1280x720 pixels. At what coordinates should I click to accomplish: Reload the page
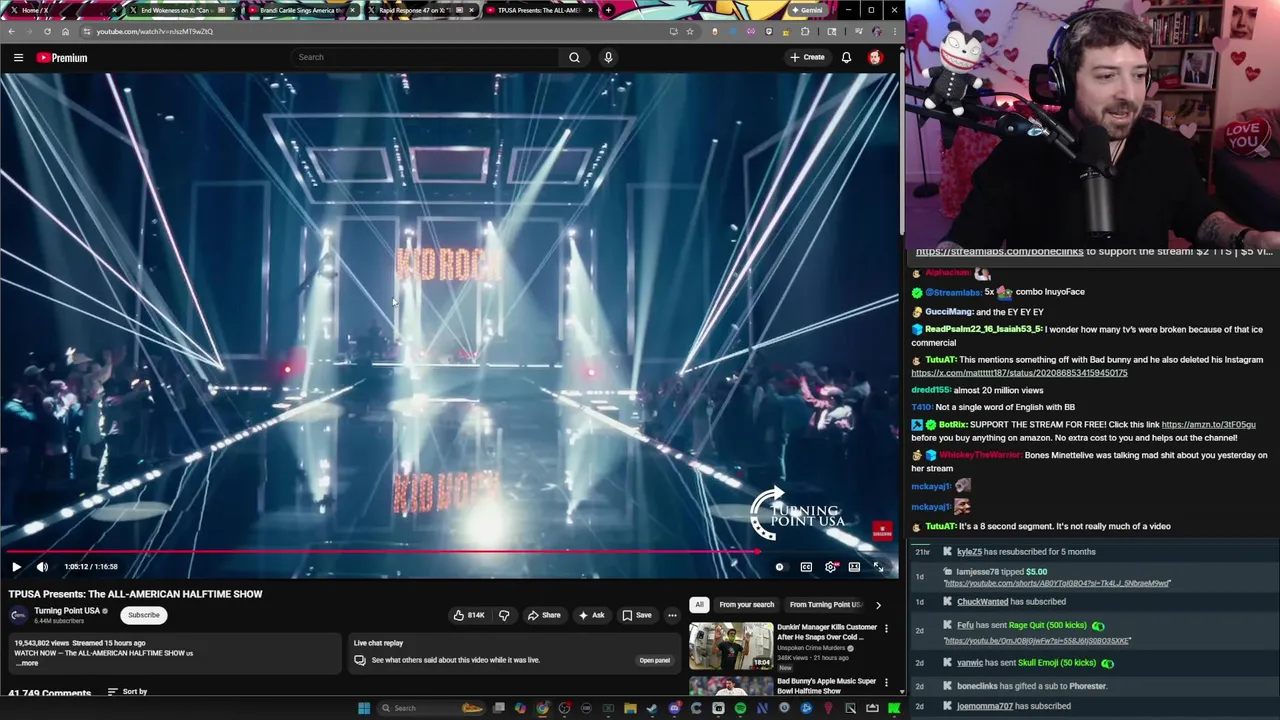(47, 31)
